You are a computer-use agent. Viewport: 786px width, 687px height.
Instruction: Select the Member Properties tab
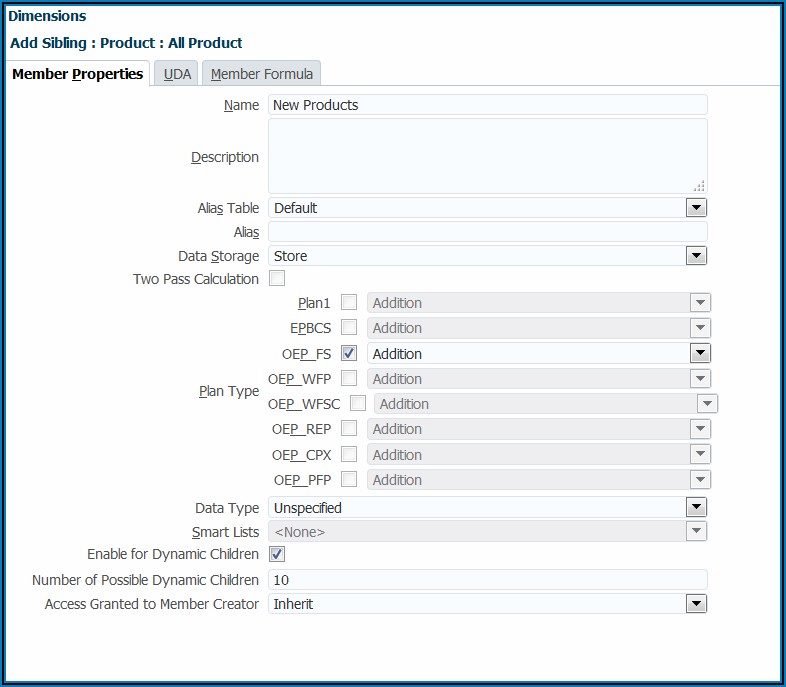coord(77,74)
